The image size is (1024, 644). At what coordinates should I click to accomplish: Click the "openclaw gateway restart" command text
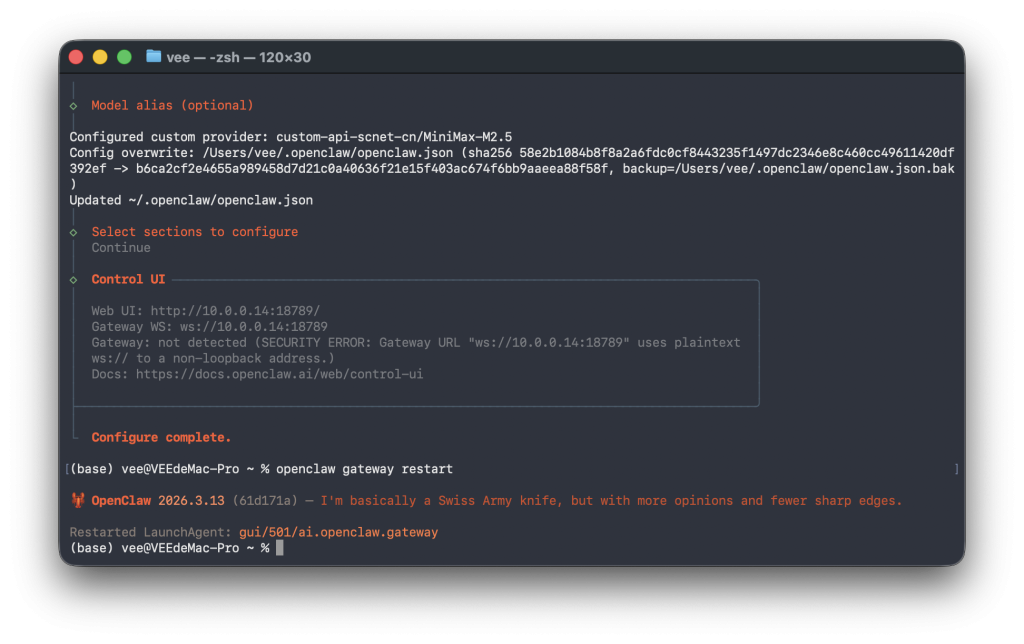tap(364, 469)
